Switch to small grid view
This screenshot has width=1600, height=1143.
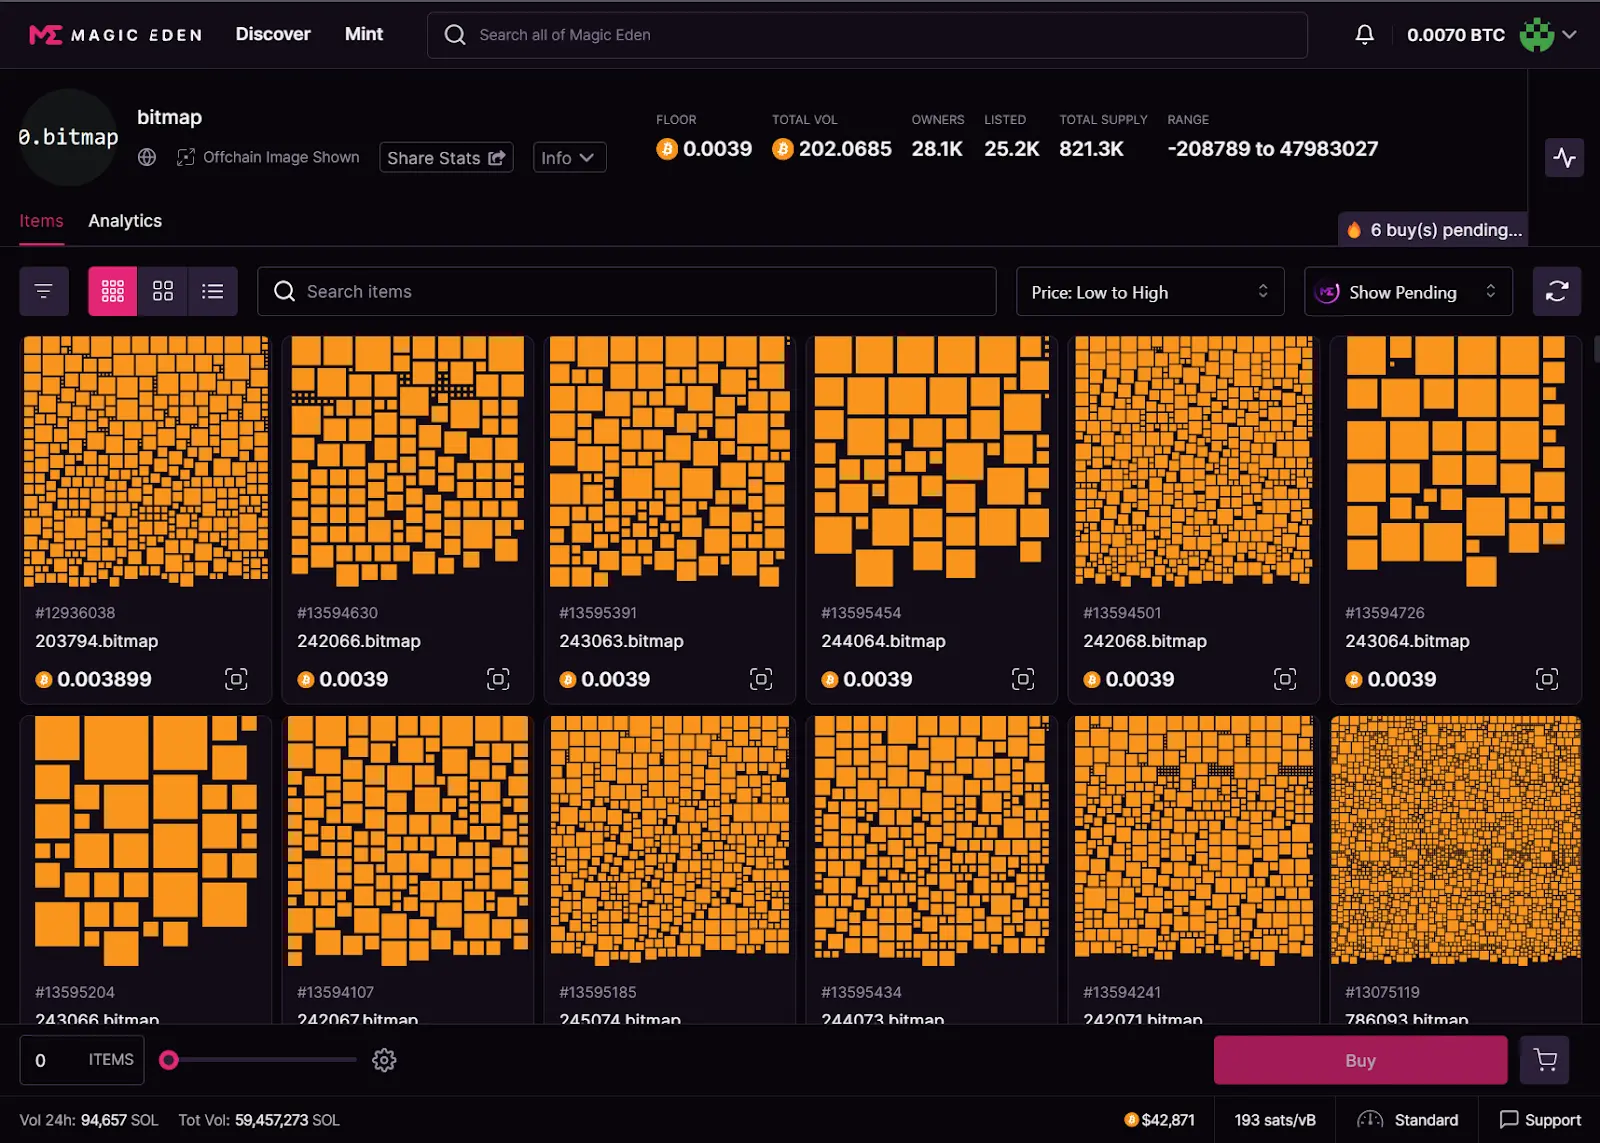113,291
